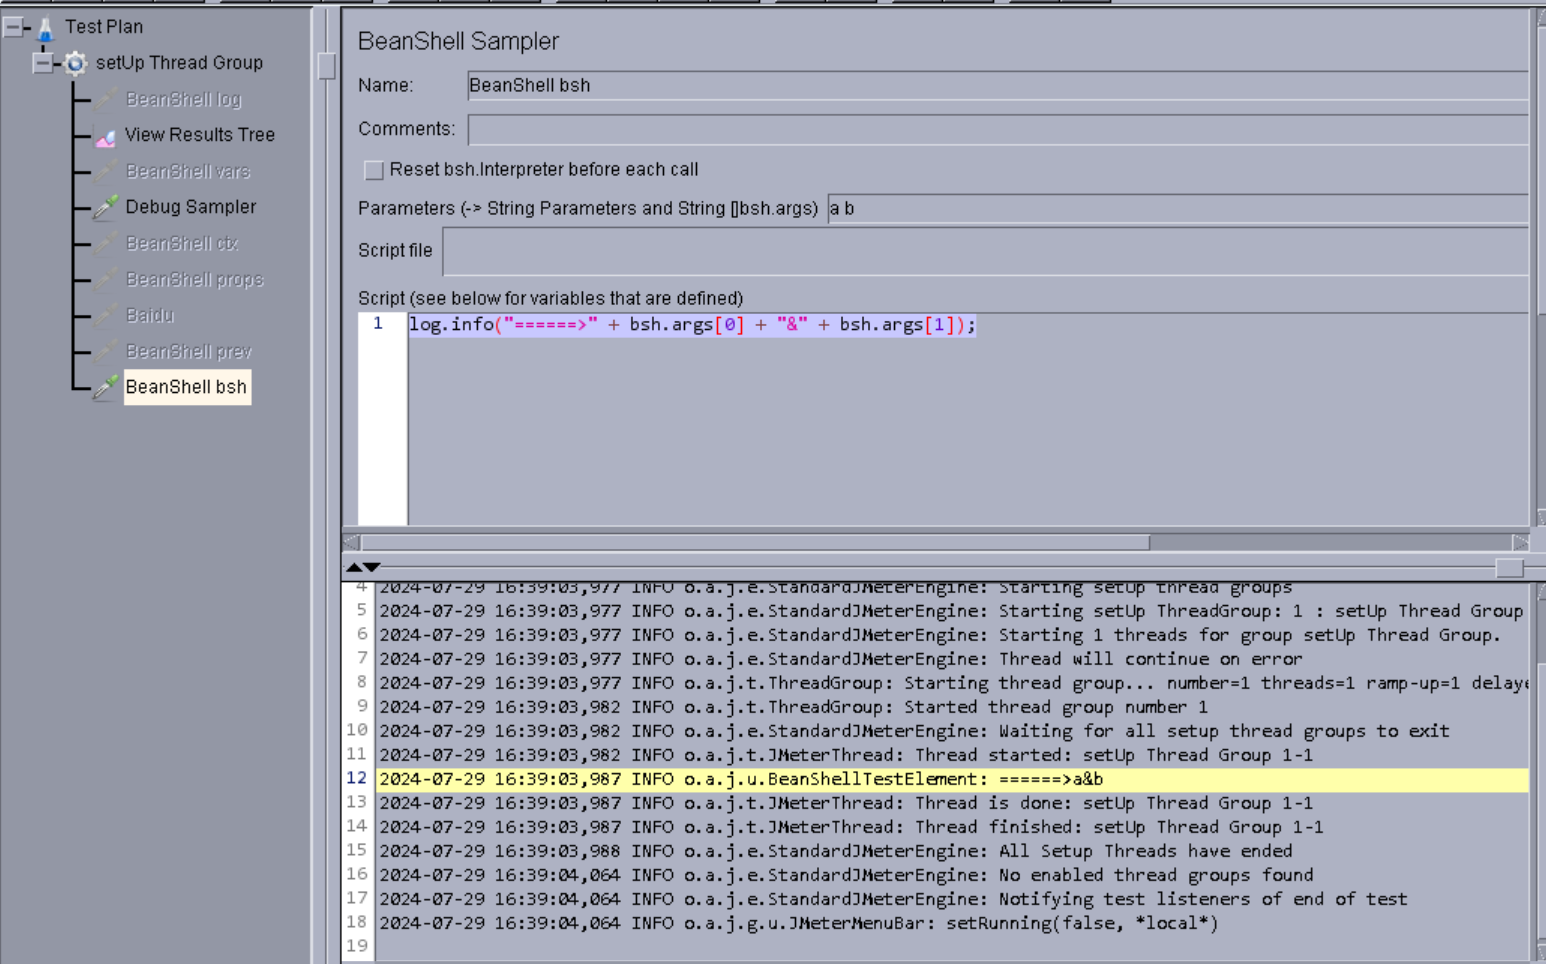Viewport: 1546px width, 964px height.
Task: Click the up arrow above log panel
Action: click(353, 567)
